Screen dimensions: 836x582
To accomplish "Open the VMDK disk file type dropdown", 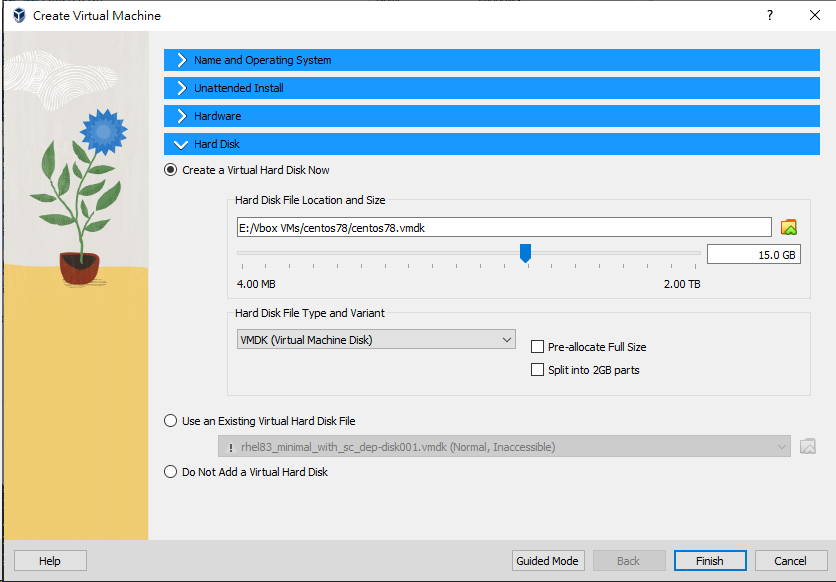I will pyautogui.click(x=375, y=340).
